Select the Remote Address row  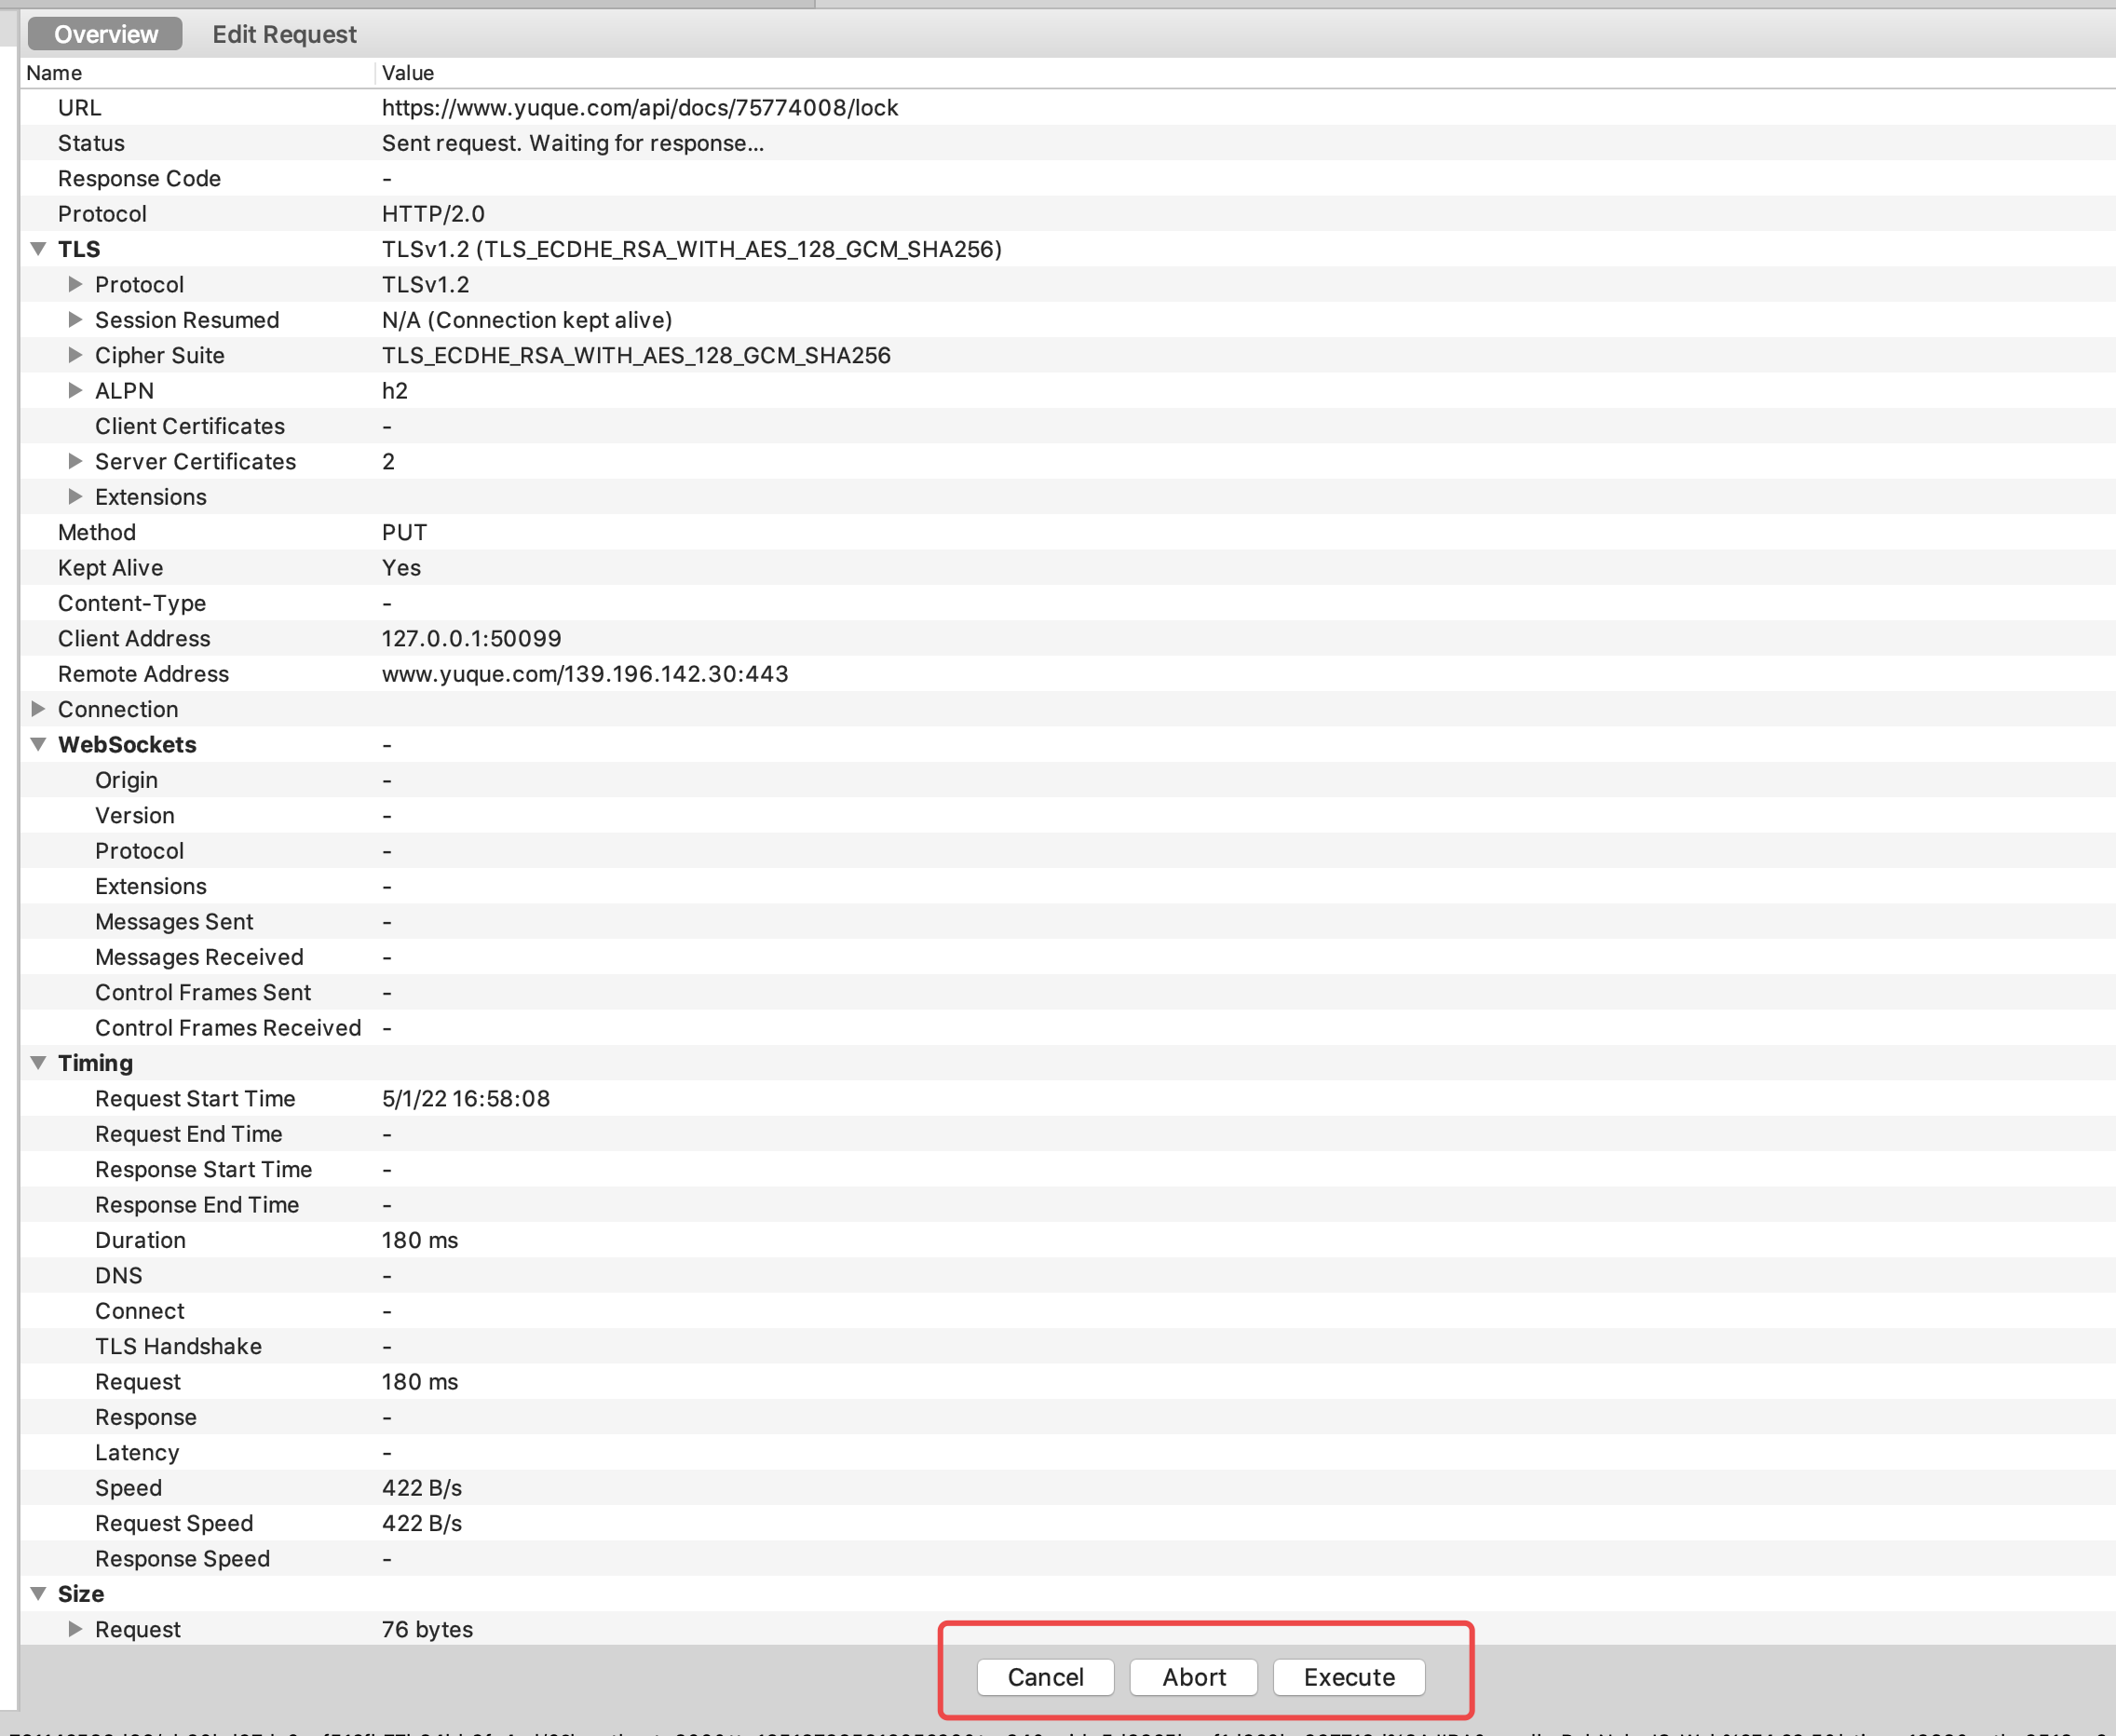[143, 674]
